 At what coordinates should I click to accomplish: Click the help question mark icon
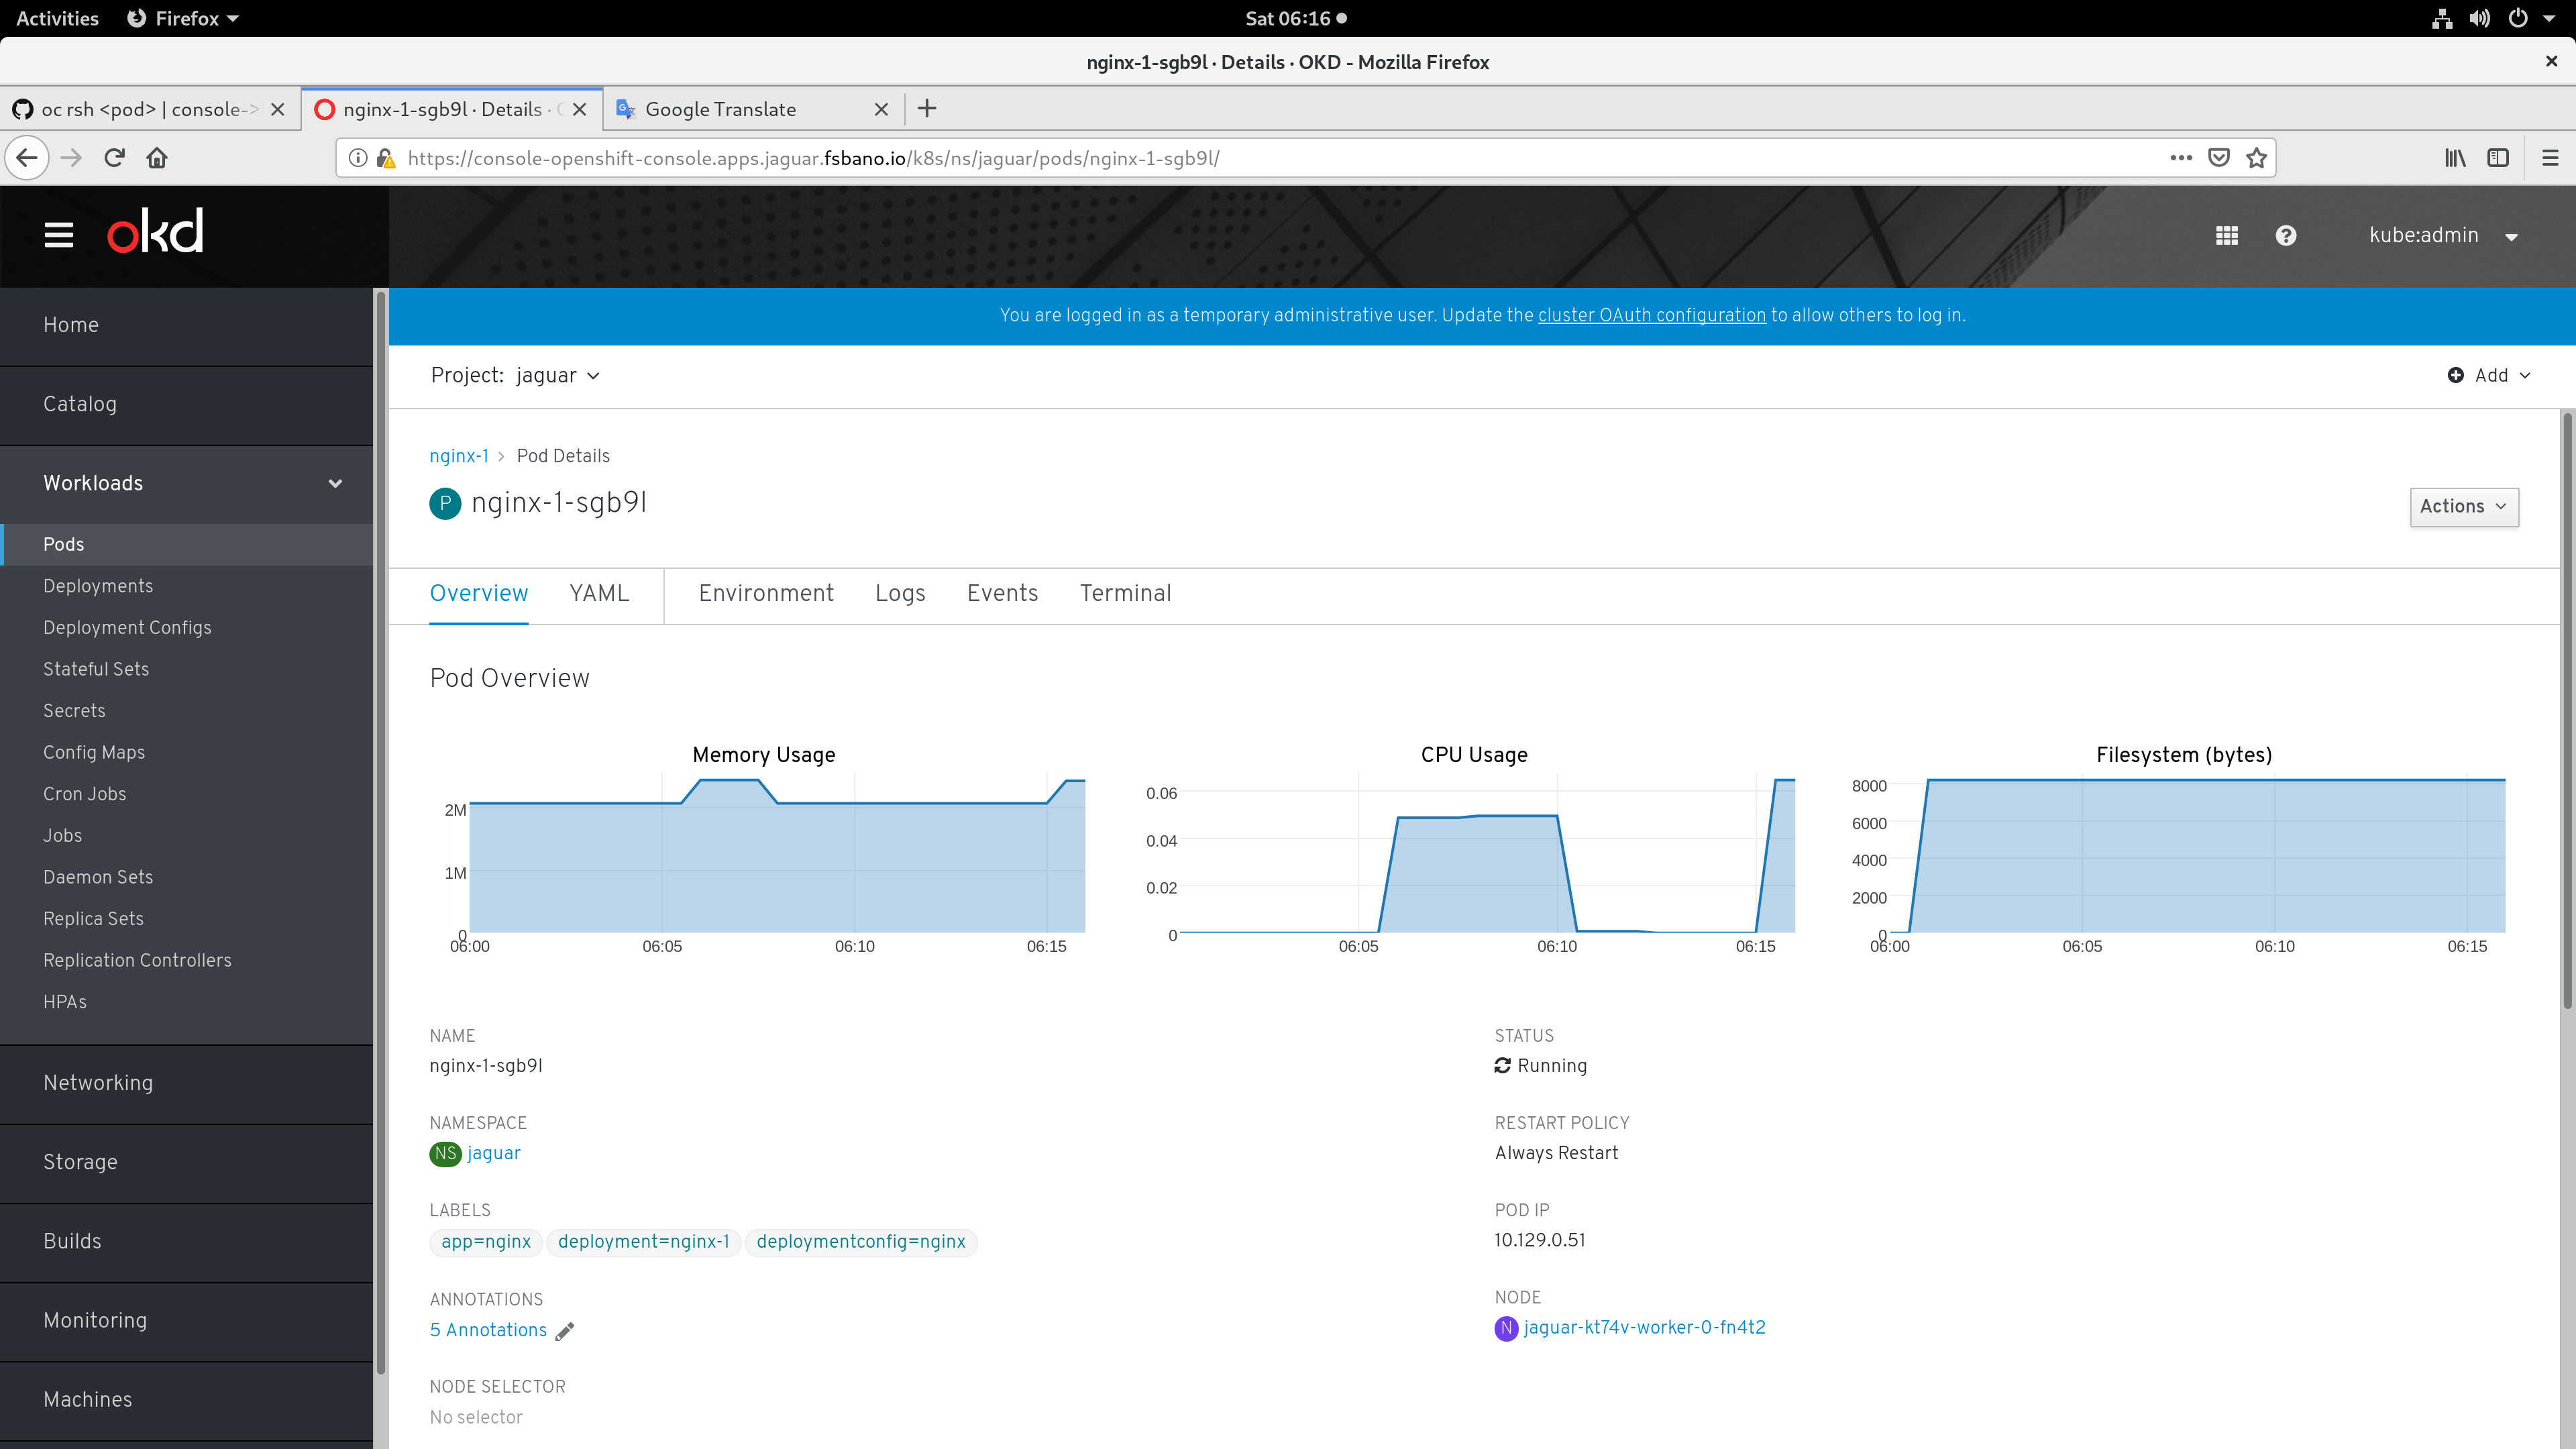click(2287, 235)
